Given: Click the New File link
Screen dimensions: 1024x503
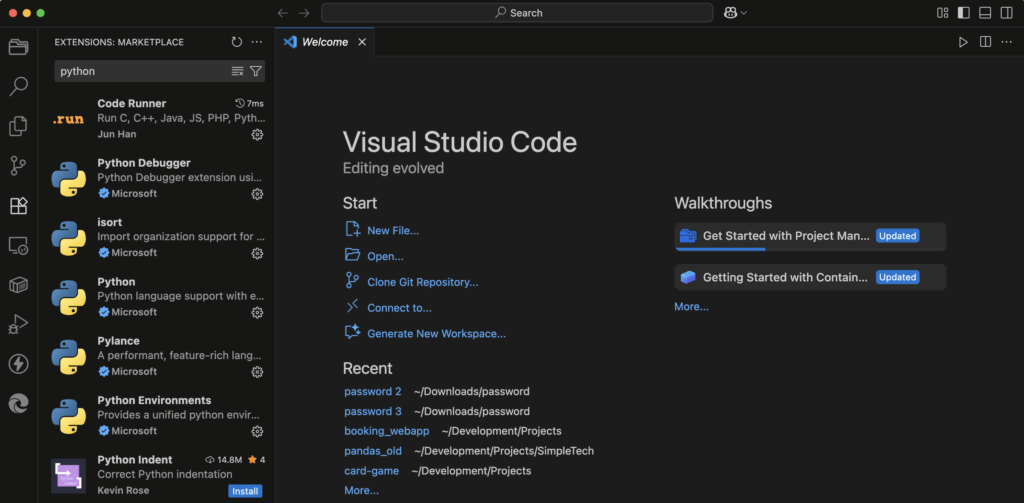Looking at the screenshot, I should [392, 231].
